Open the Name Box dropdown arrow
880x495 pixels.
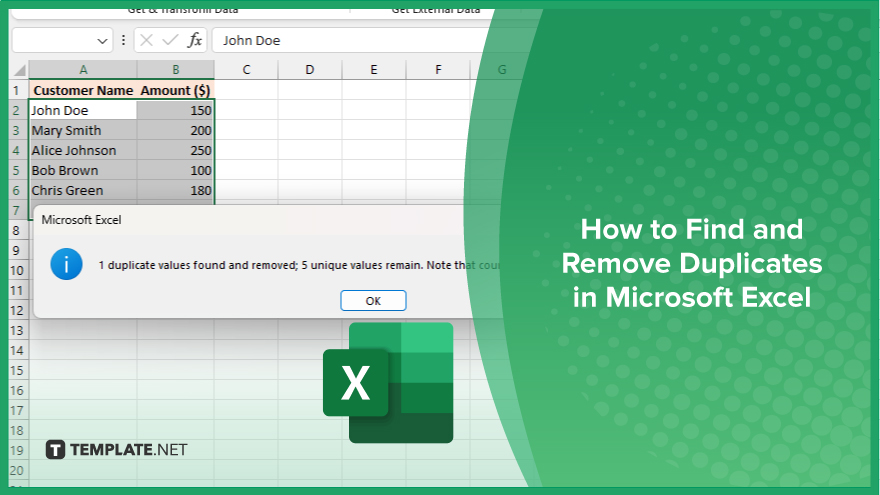[x=102, y=41]
